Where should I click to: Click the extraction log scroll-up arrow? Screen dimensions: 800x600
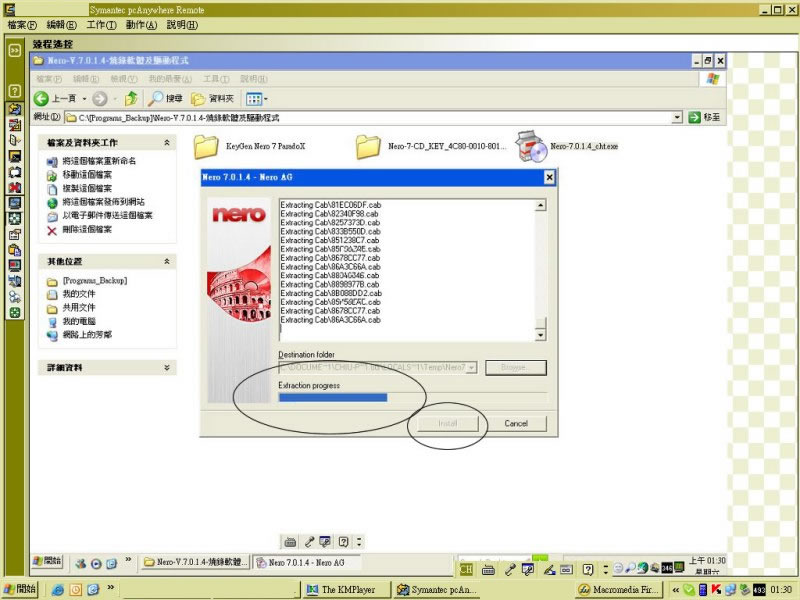(x=540, y=205)
